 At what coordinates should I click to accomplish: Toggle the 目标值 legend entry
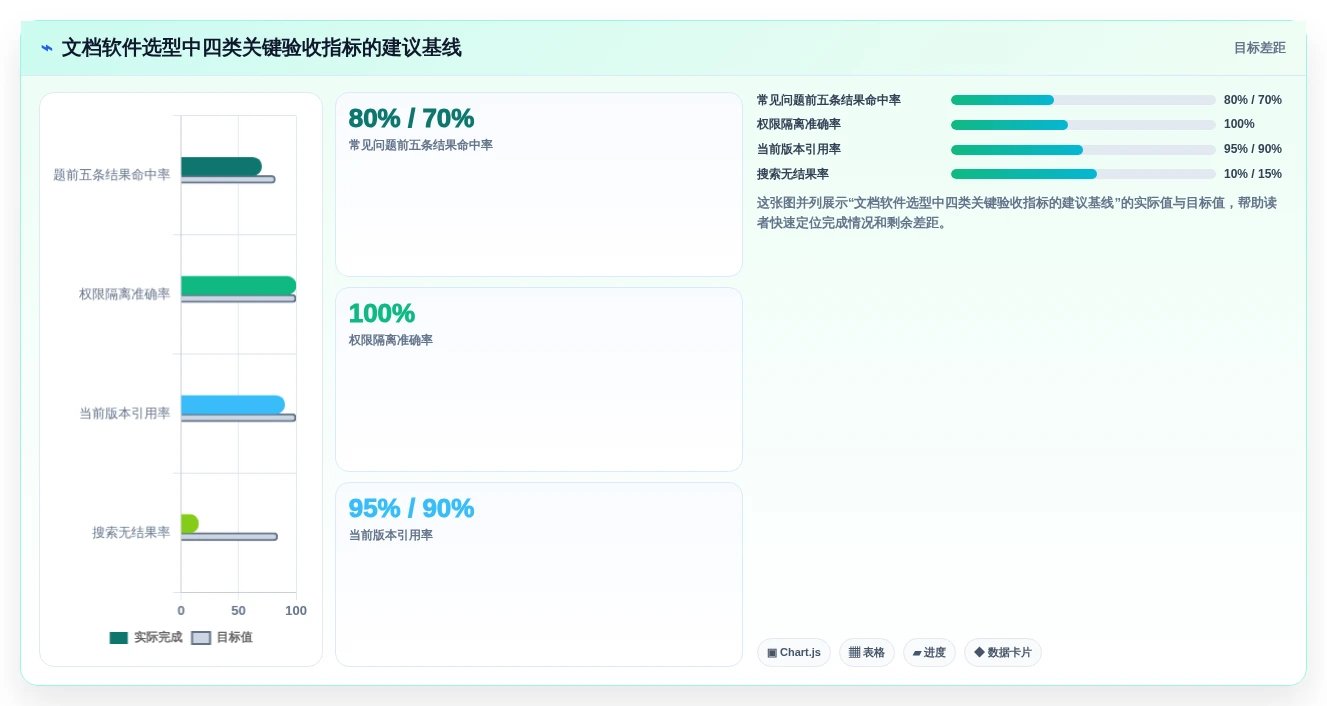pyautogui.click(x=222, y=638)
